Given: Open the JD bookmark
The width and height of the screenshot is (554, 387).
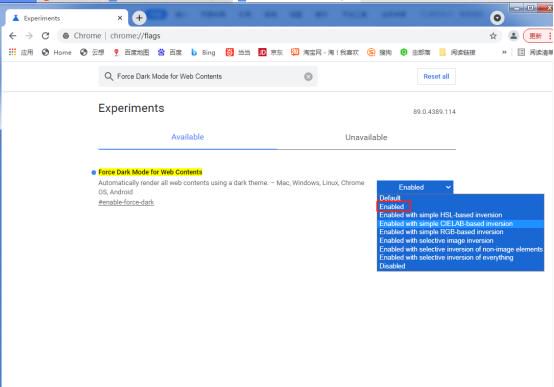Looking at the screenshot, I should coord(271,52).
